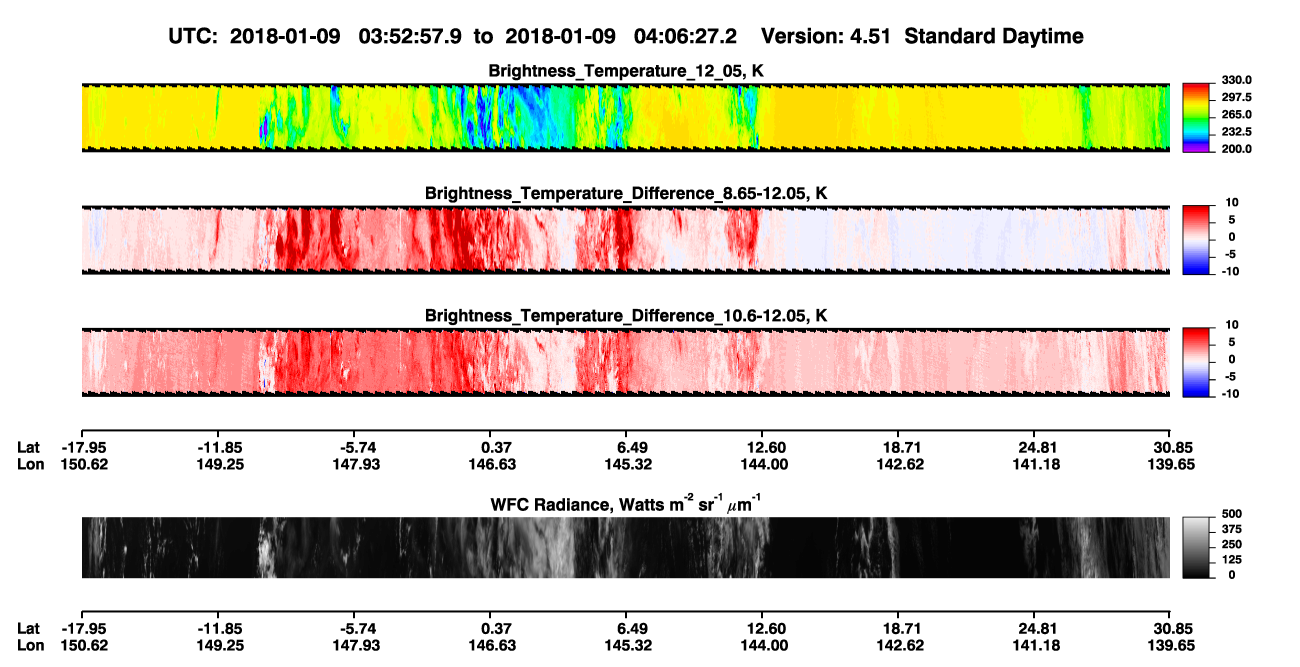1300x667 pixels.
Task: Click latitude -11.85 on the axis above WFC Radiance
Action: (218, 447)
